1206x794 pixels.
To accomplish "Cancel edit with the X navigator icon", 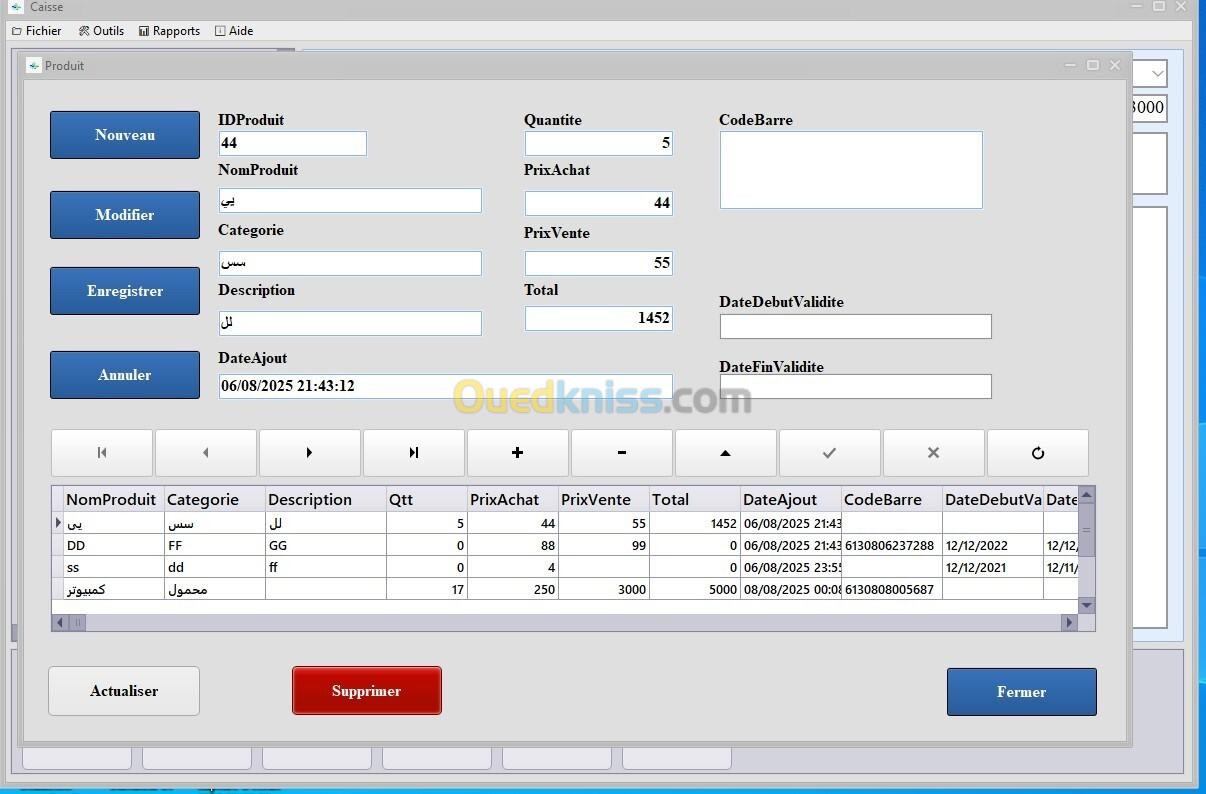I will coord(934,453).
